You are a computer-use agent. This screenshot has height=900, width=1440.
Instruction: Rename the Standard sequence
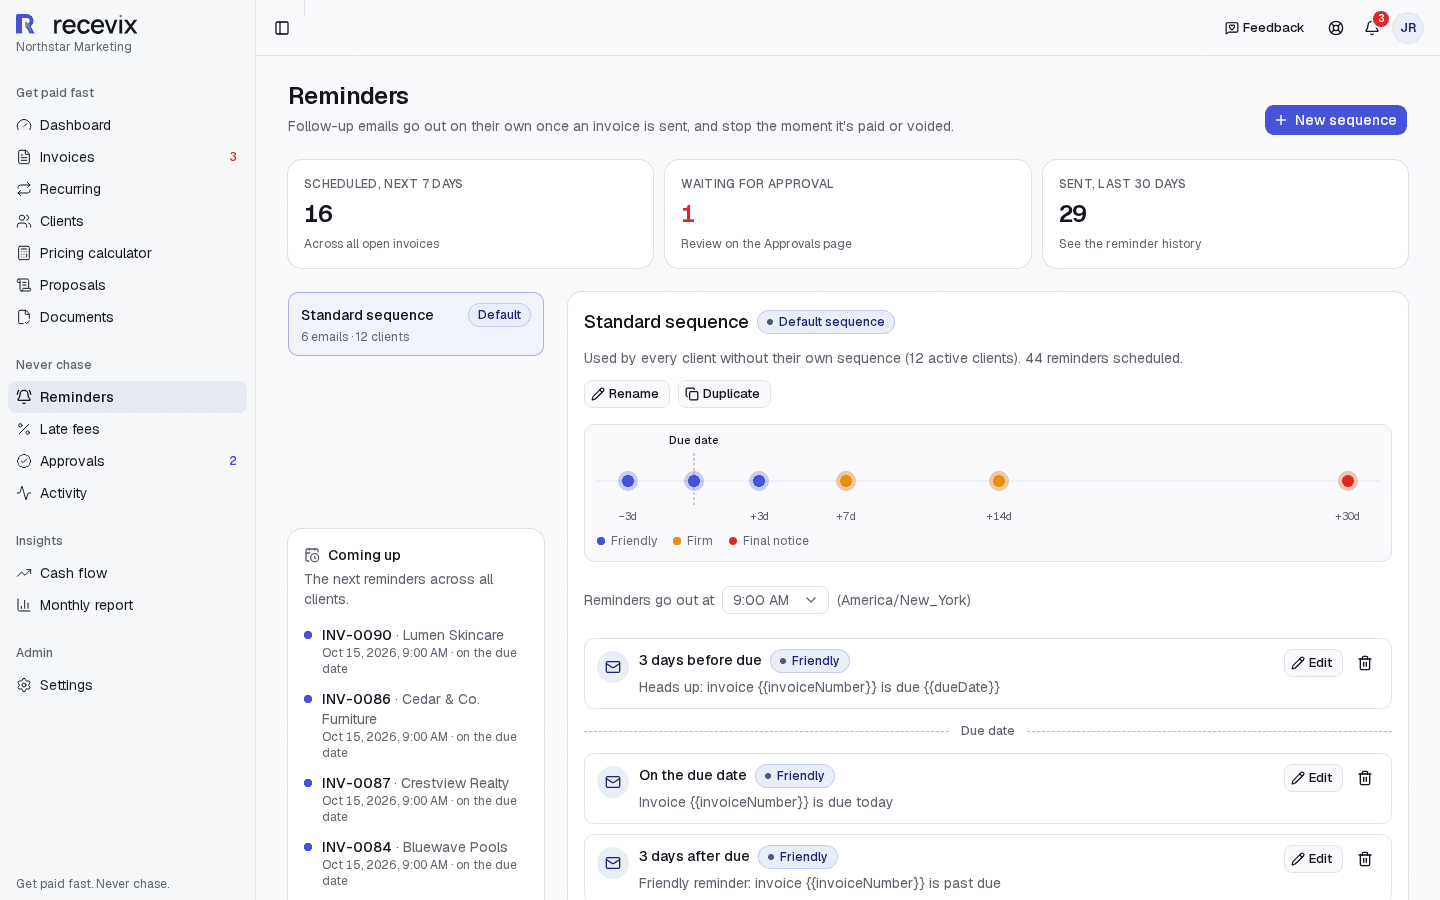[x=626, y=394]
